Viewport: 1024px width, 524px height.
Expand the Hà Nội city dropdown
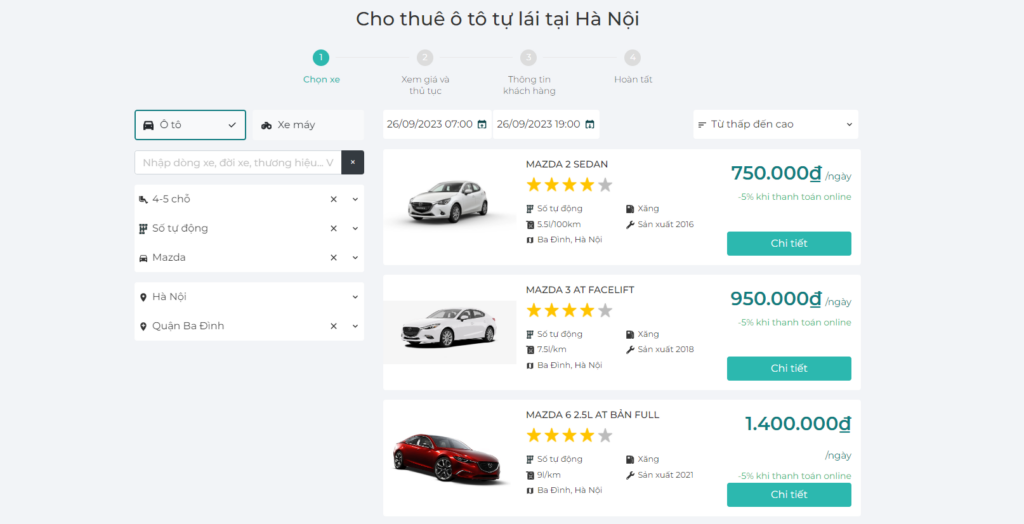pyautogui.click(x=354, y=297)
